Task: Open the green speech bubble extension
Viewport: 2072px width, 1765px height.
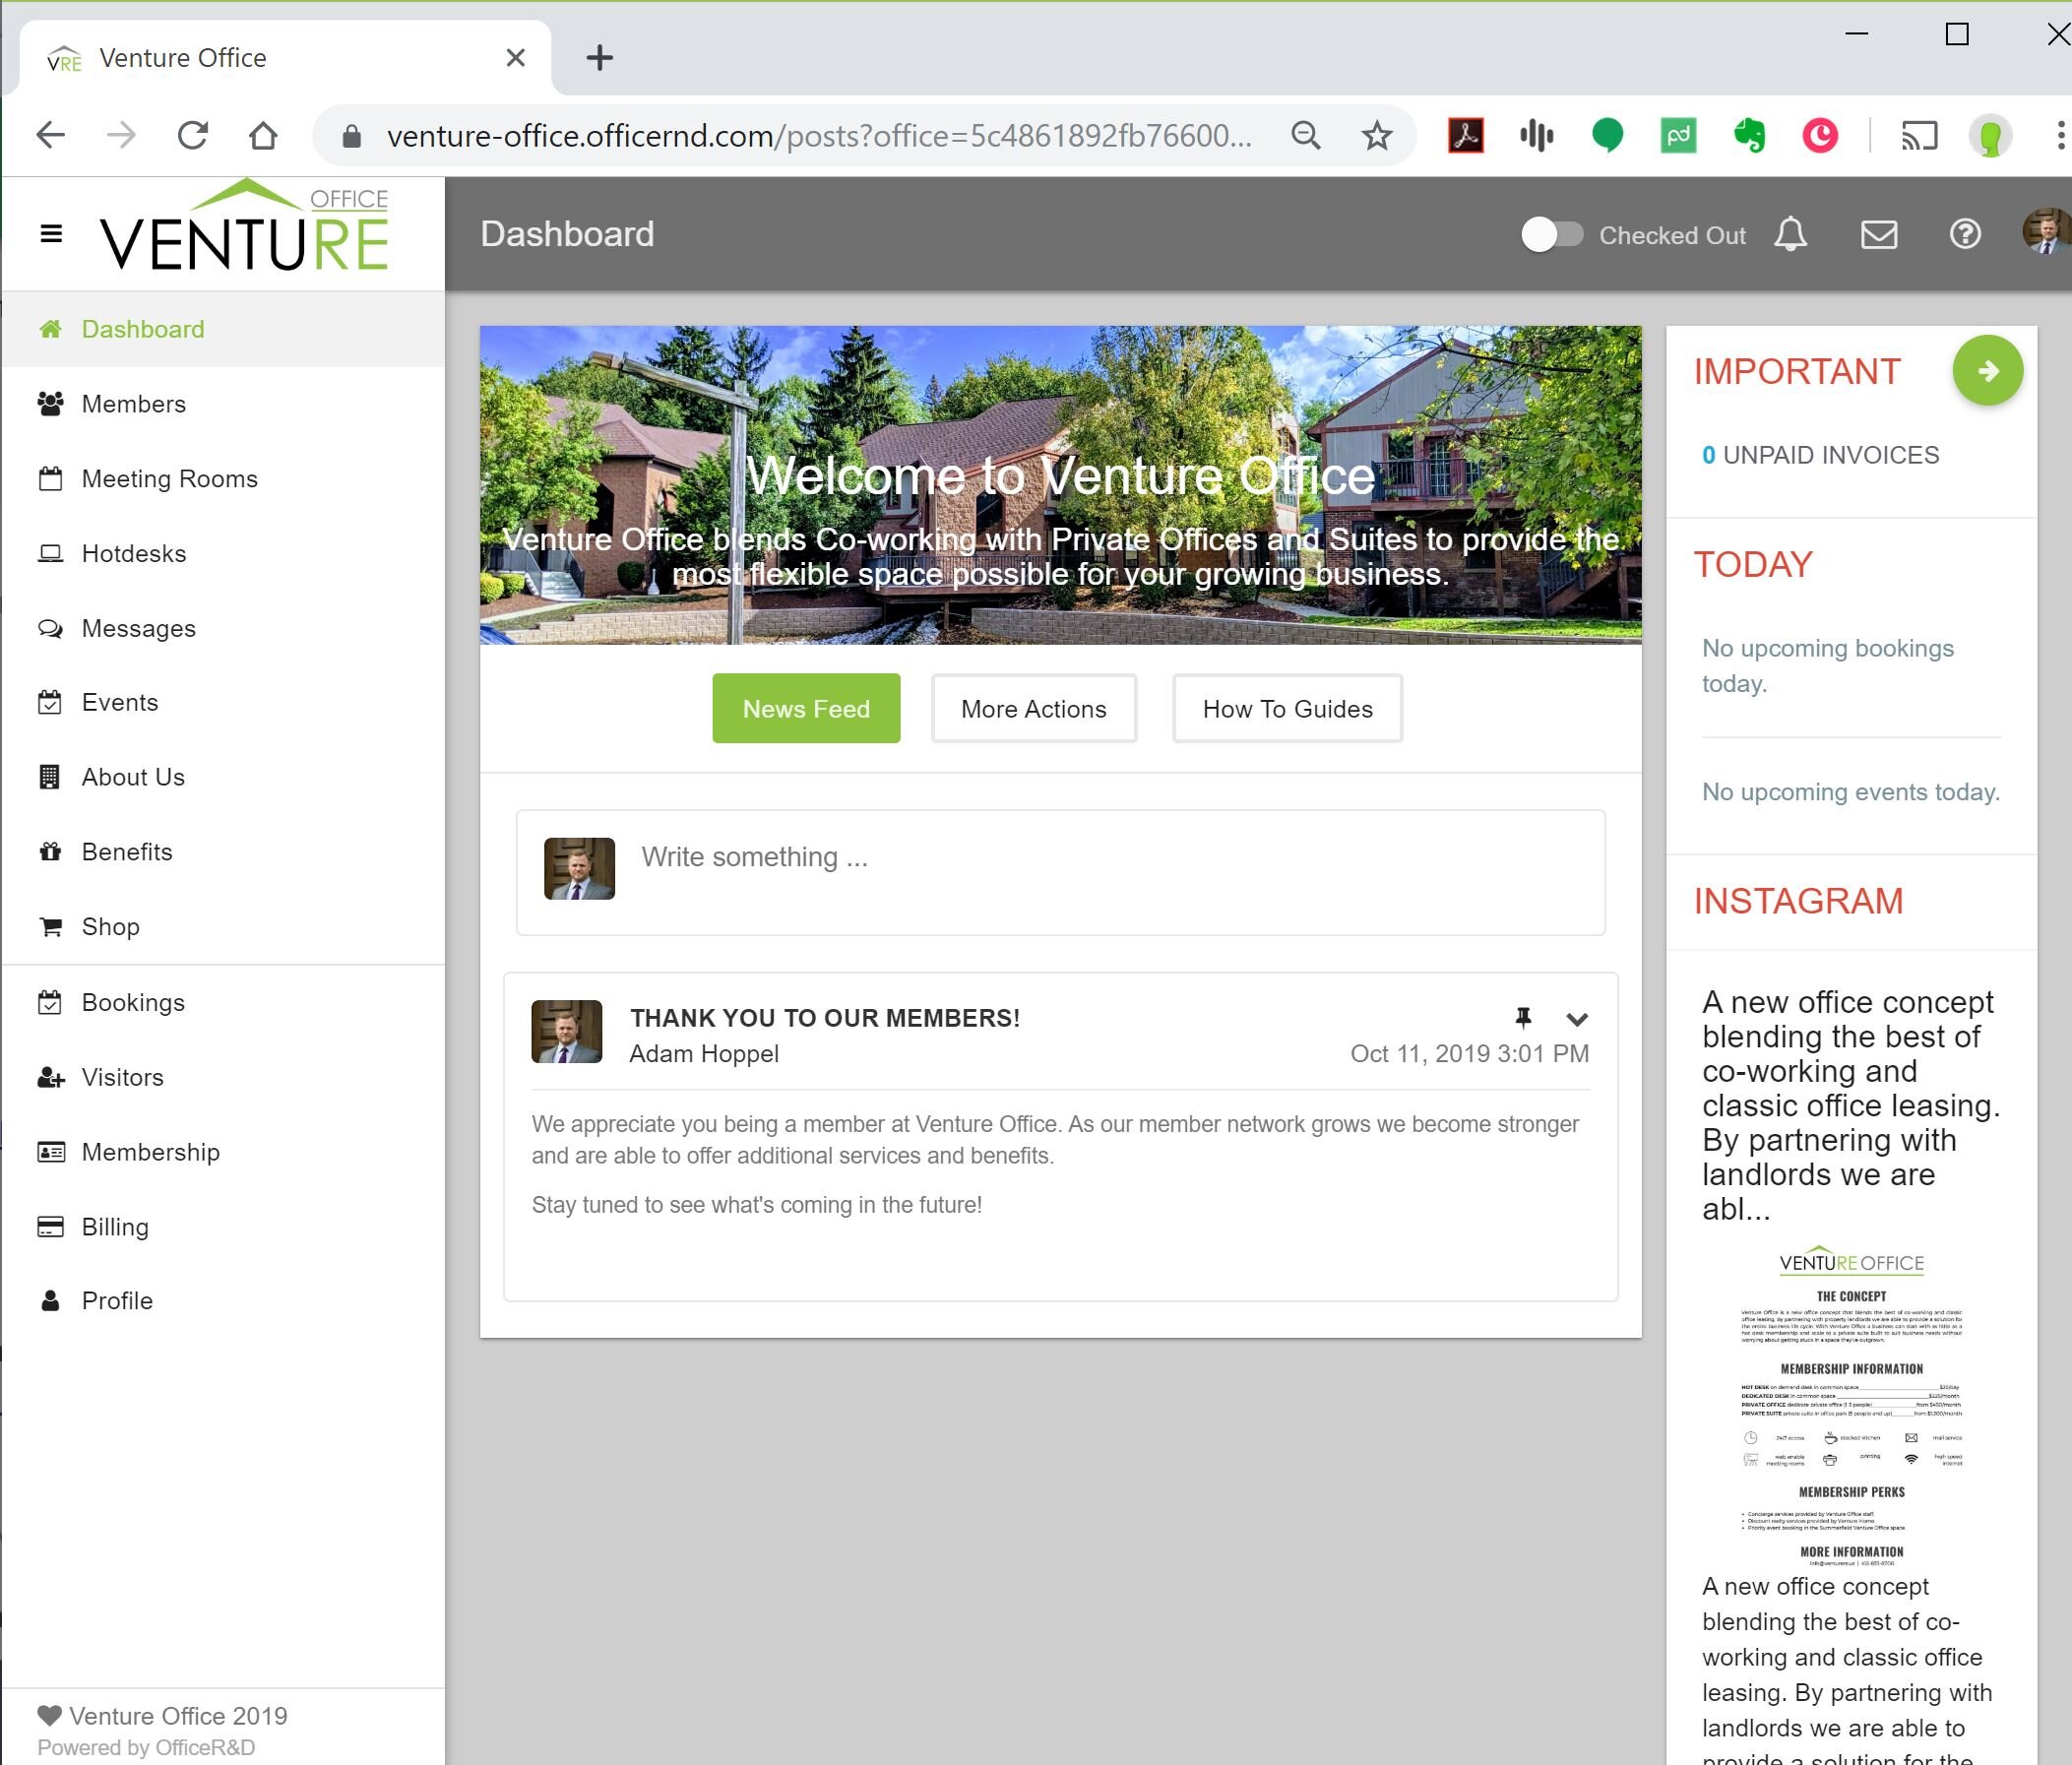Action: [1607, 135]
